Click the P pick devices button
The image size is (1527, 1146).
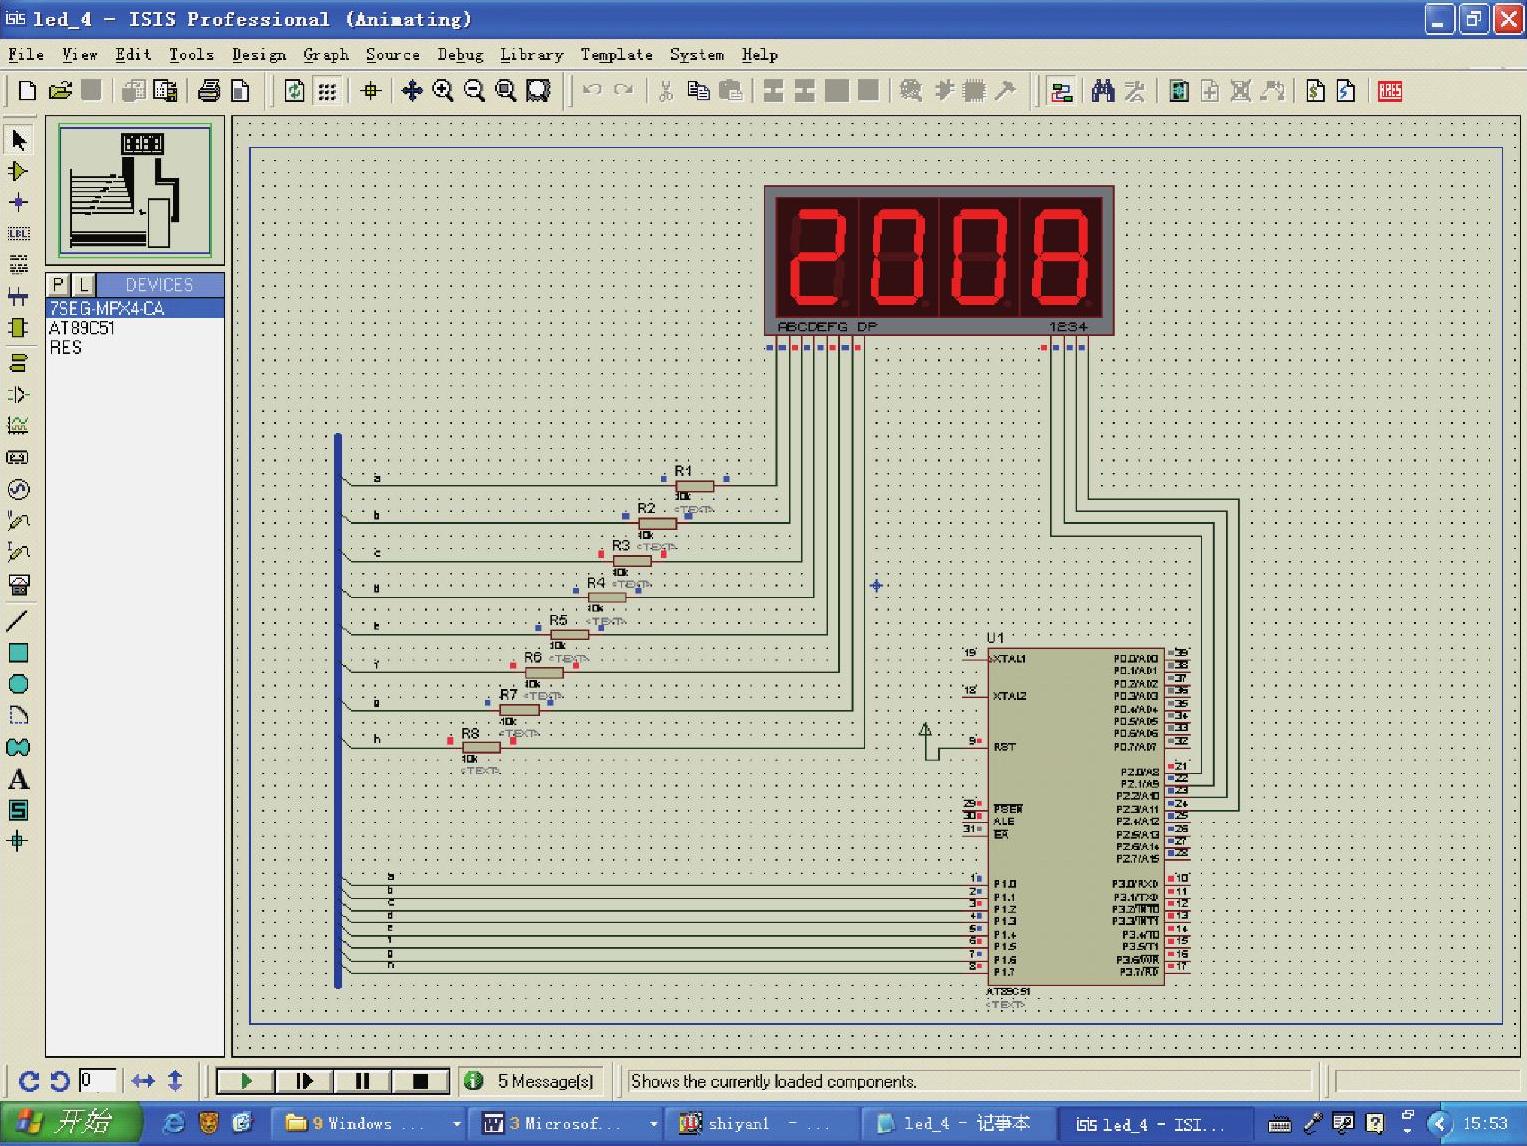coord(59,285)
